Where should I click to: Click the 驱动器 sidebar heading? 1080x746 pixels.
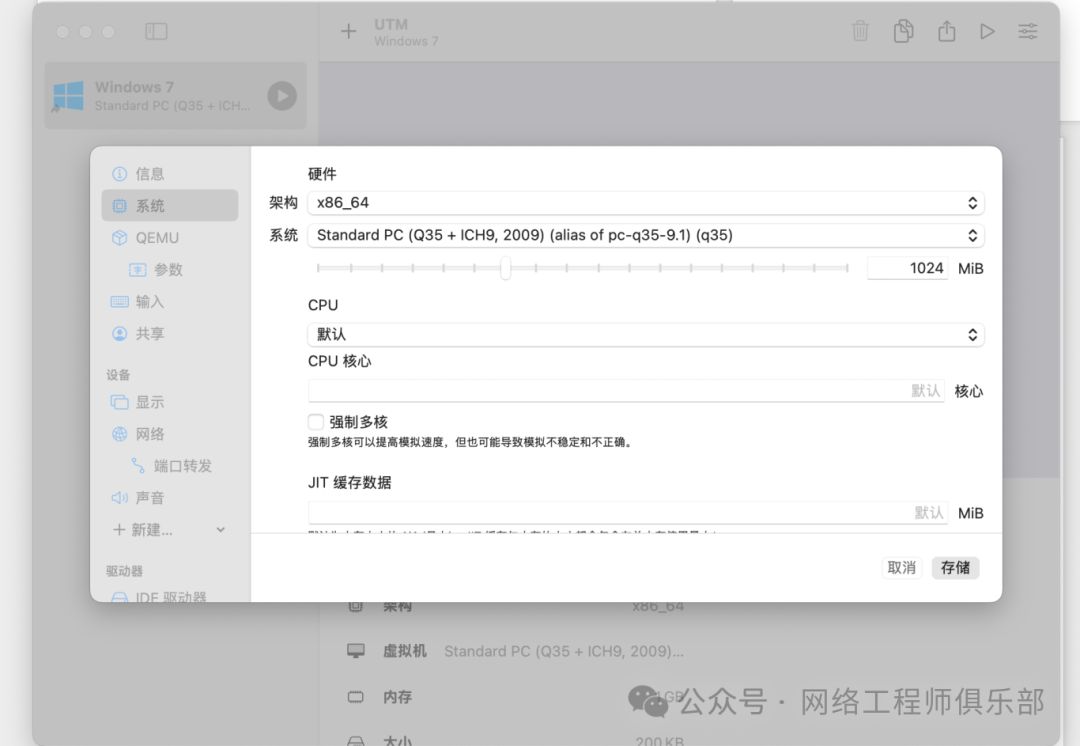[124, 571]
